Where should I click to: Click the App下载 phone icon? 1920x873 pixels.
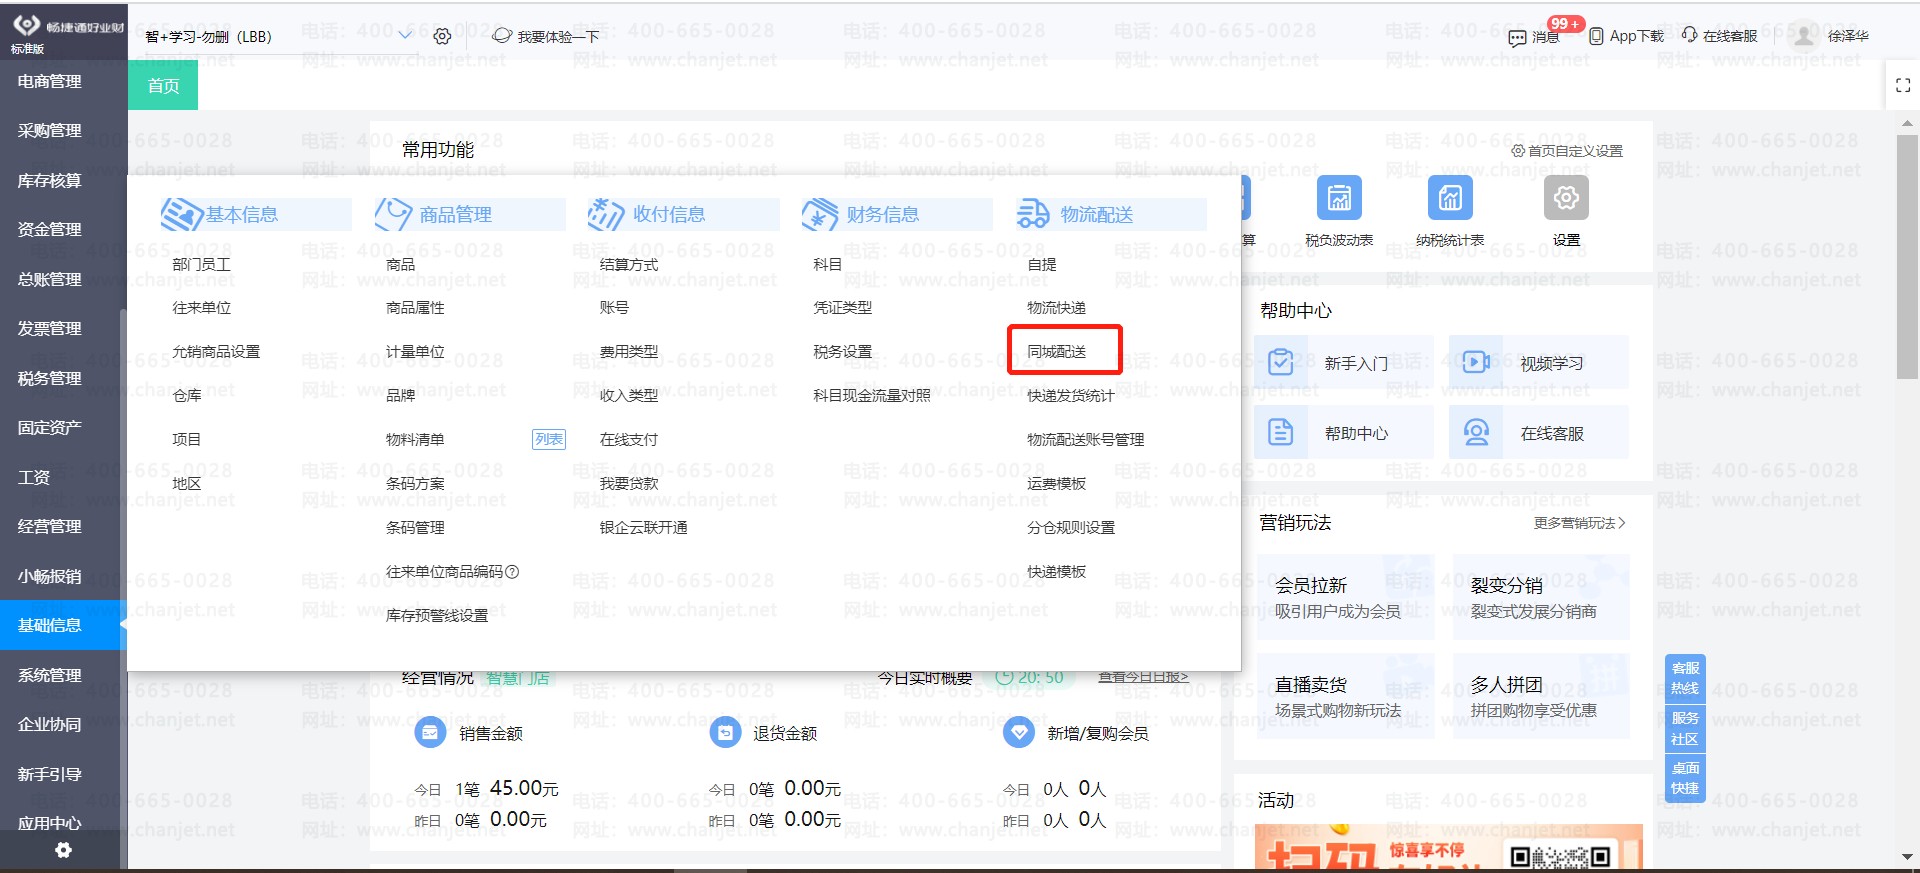[x=1596, y=36]
